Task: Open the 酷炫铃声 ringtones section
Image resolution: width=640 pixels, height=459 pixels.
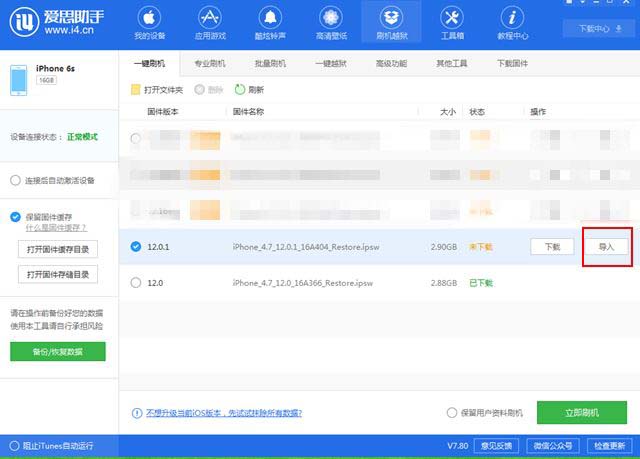Action: point(270,23)
